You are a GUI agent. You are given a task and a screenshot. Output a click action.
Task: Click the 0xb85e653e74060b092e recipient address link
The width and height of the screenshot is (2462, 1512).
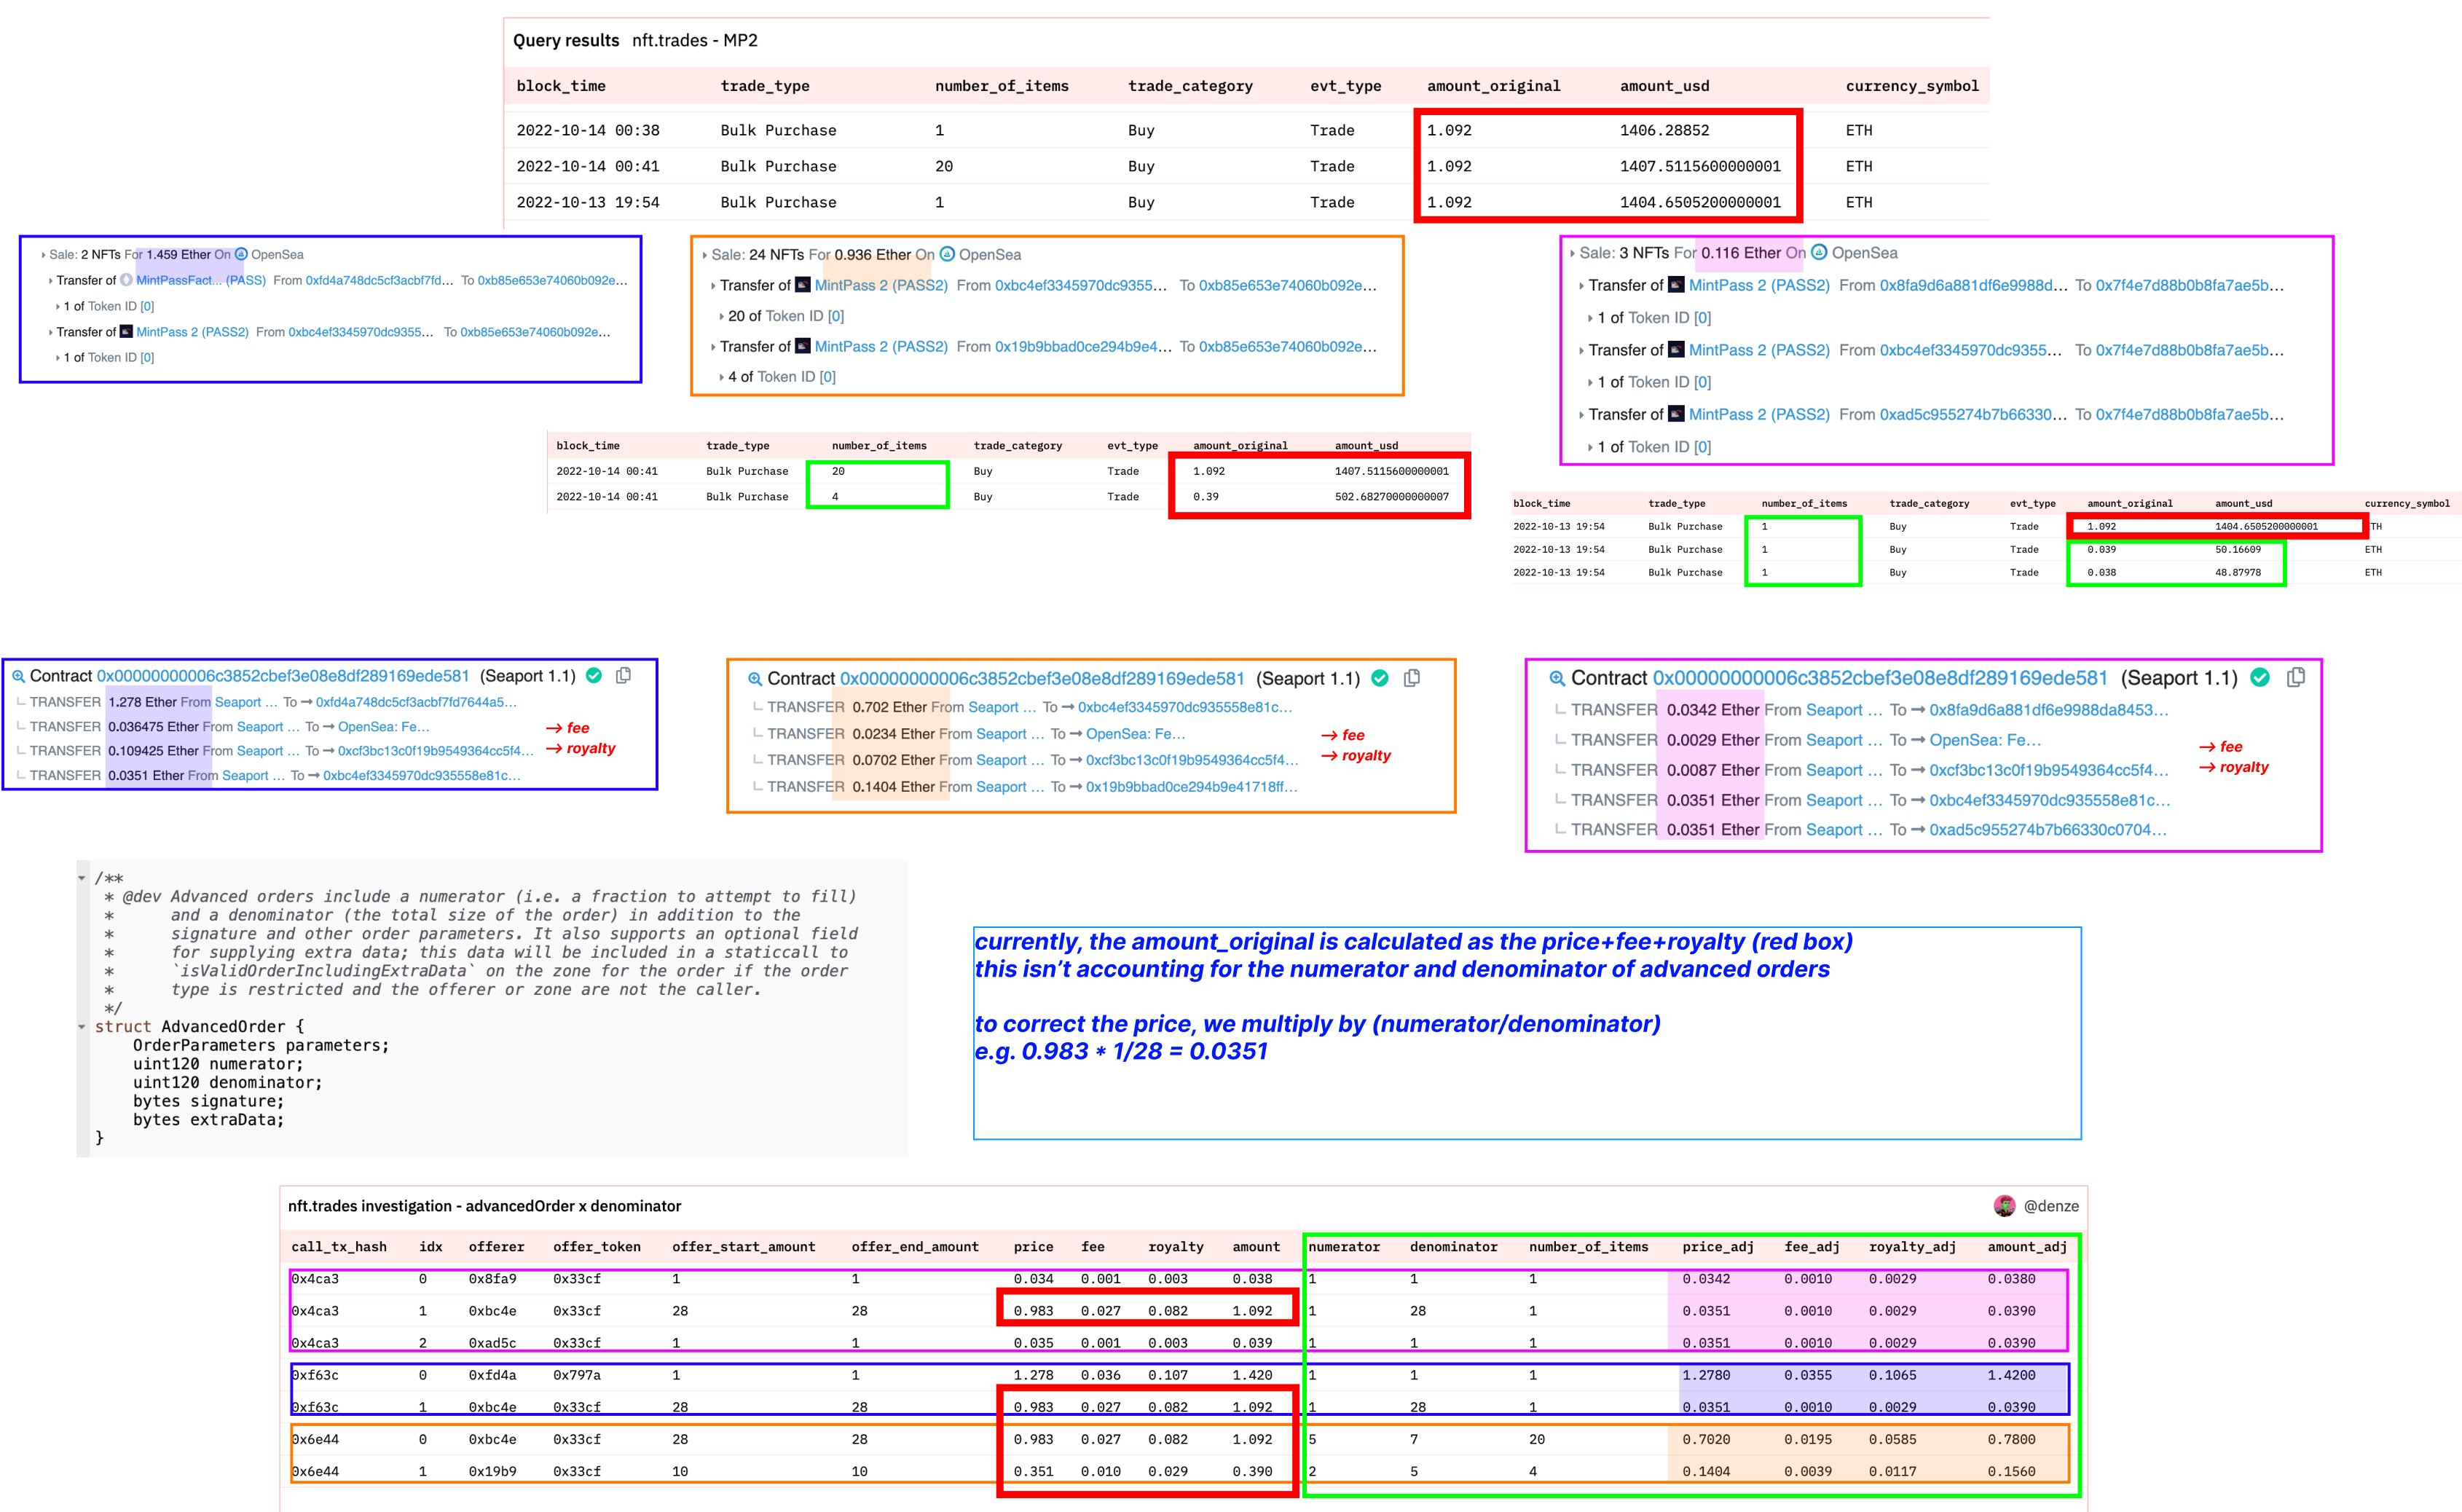point(553,280)
